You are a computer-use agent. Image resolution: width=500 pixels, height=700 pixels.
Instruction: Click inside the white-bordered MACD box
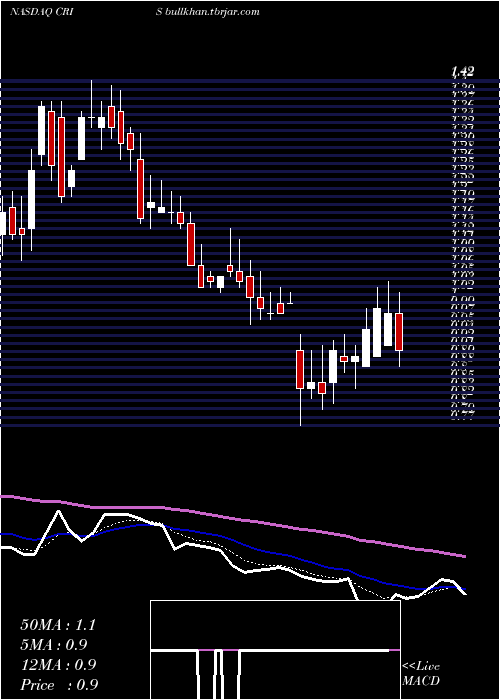275,650
